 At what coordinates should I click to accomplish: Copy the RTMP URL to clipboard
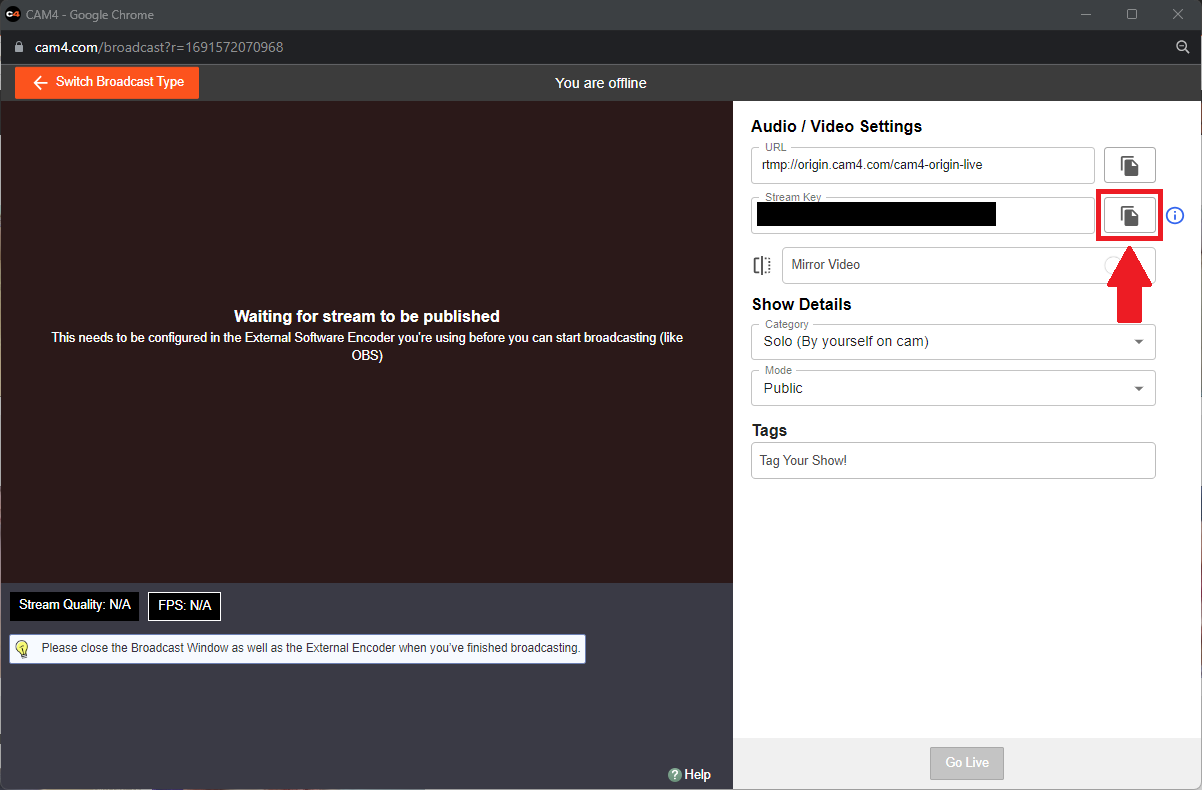(1129, 165)
